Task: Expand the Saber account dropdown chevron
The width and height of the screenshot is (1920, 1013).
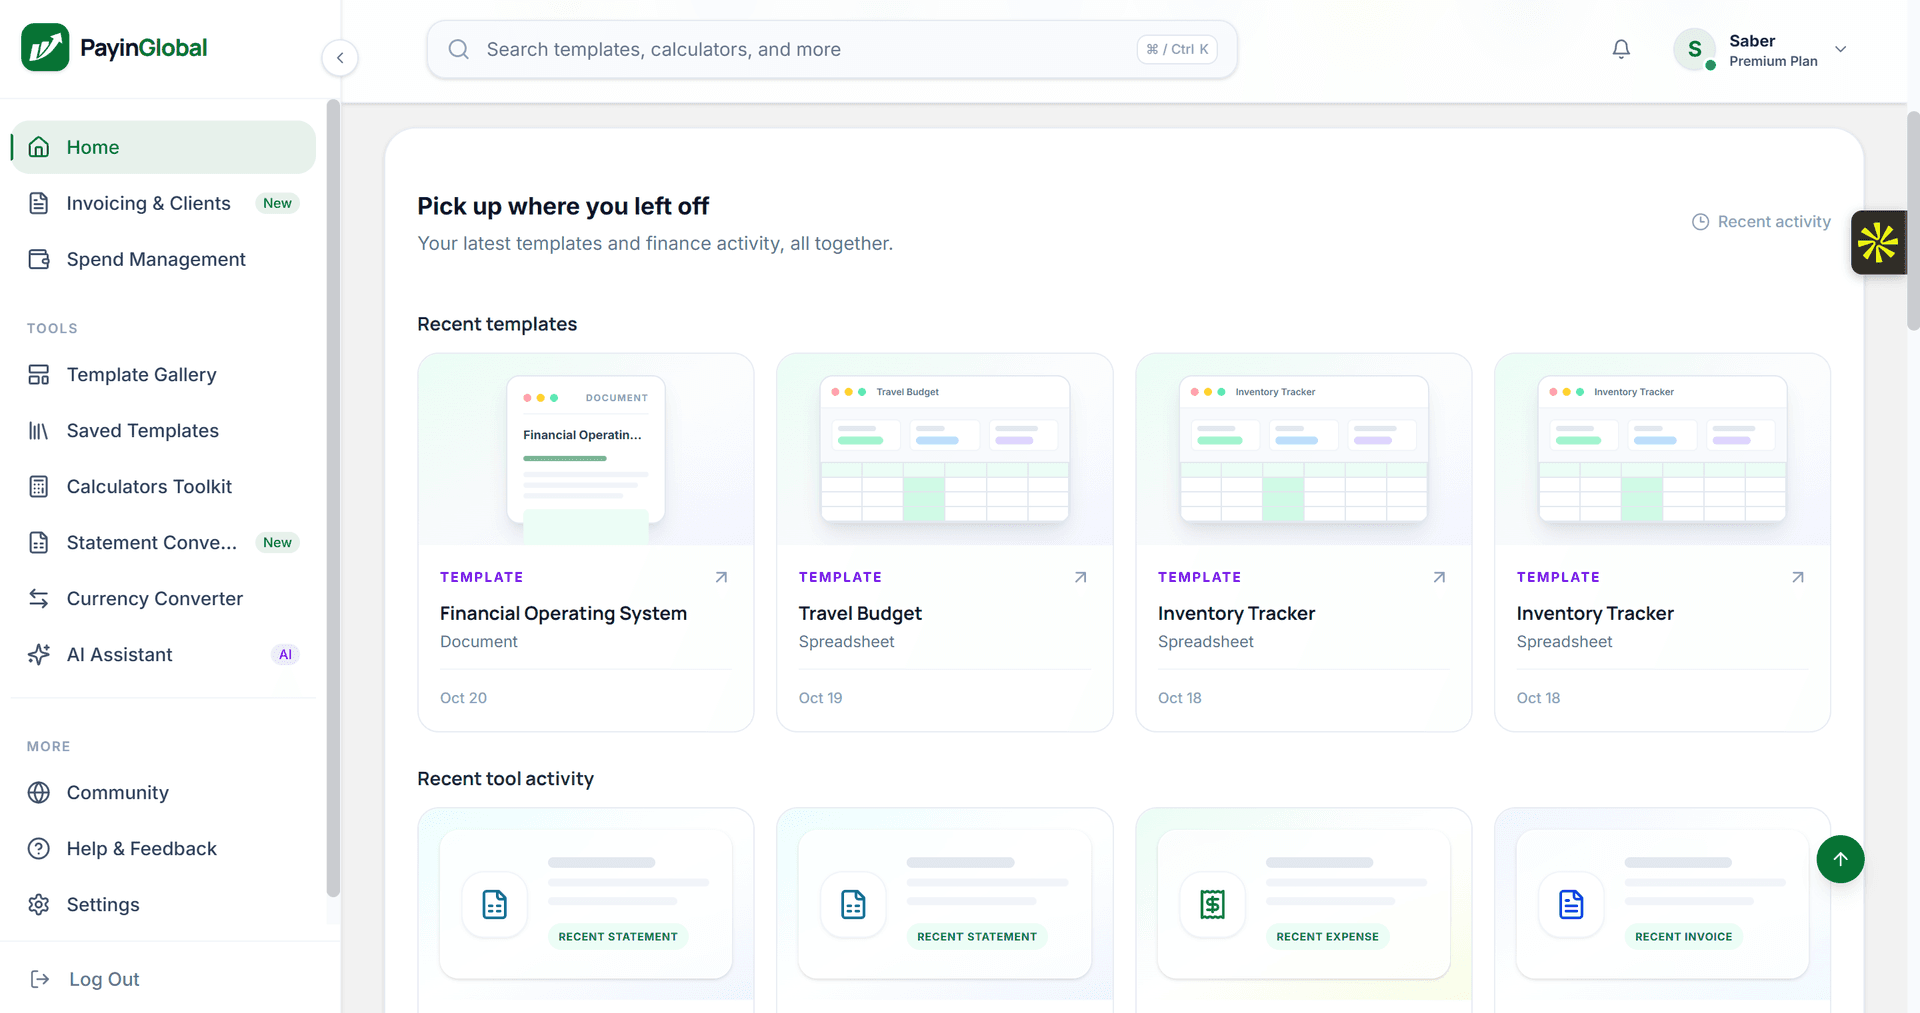Action: (x=1840, y=49)
